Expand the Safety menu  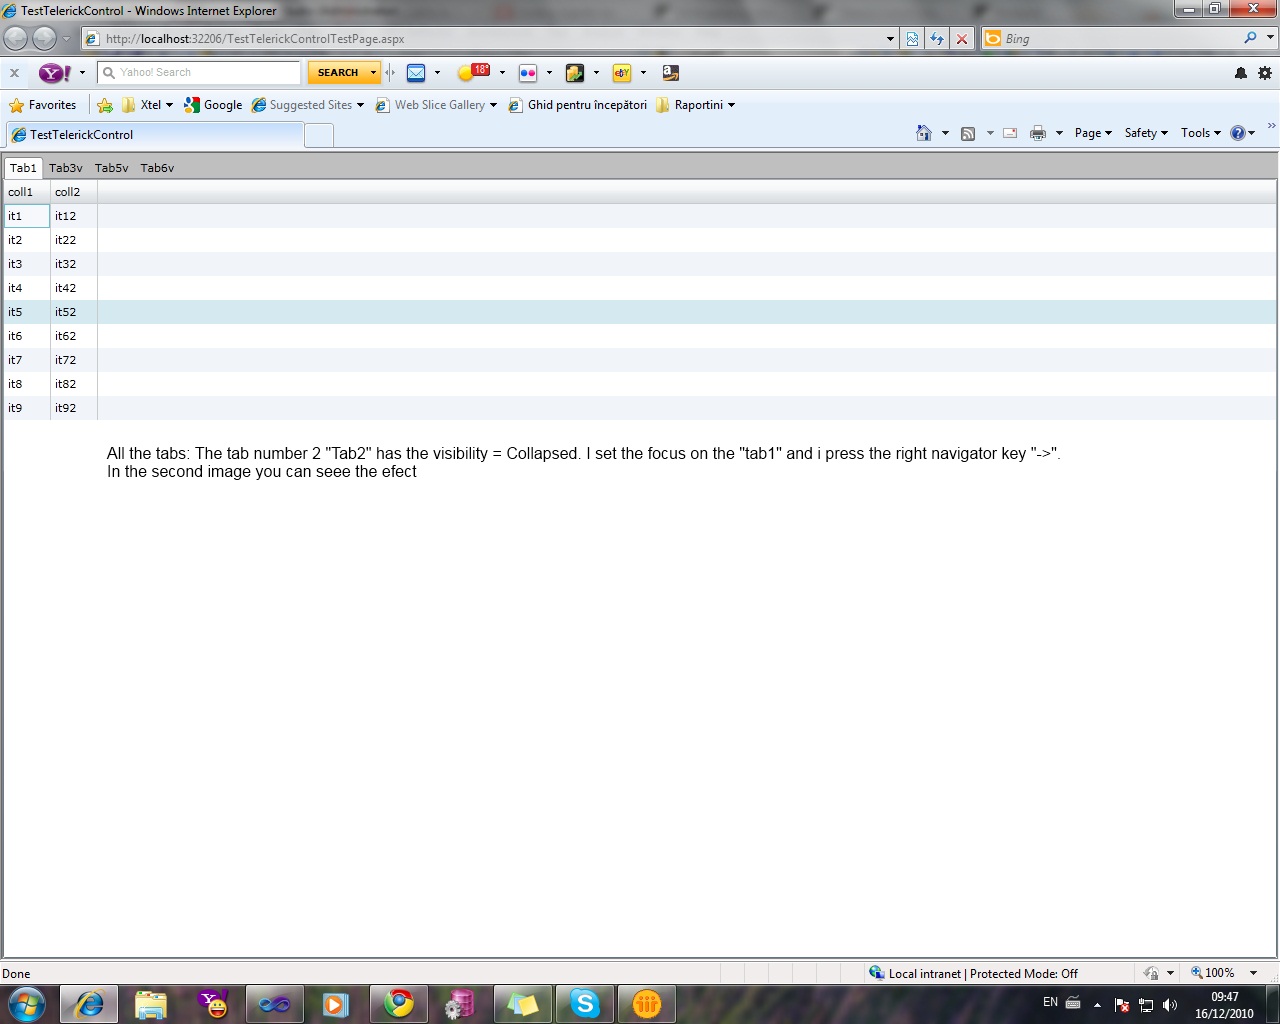(1146, 133)
